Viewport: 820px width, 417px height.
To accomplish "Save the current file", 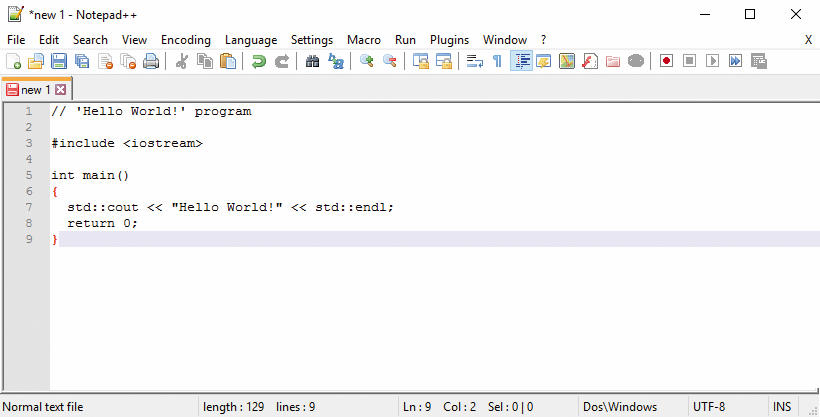I will point(59,61).
